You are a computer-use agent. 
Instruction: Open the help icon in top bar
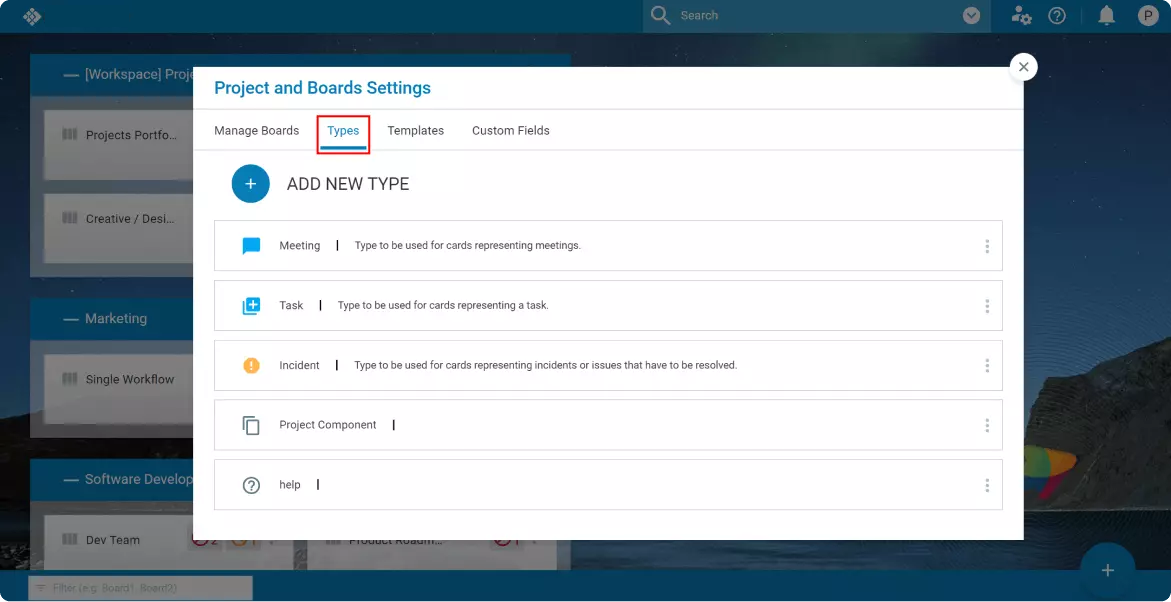pos(1056,16)
